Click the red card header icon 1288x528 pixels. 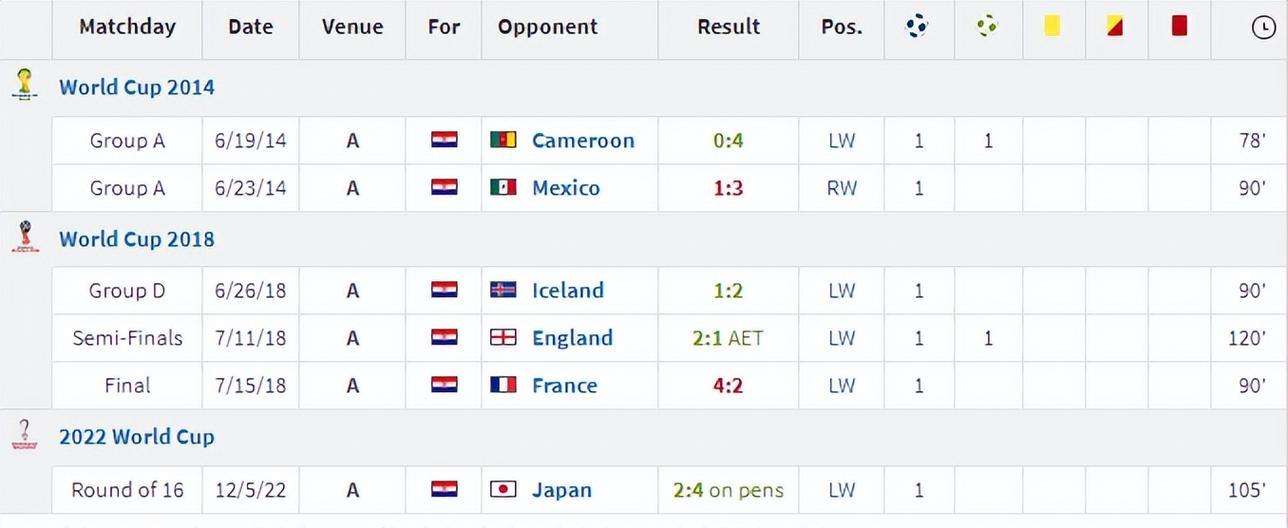pos(1179,26)
